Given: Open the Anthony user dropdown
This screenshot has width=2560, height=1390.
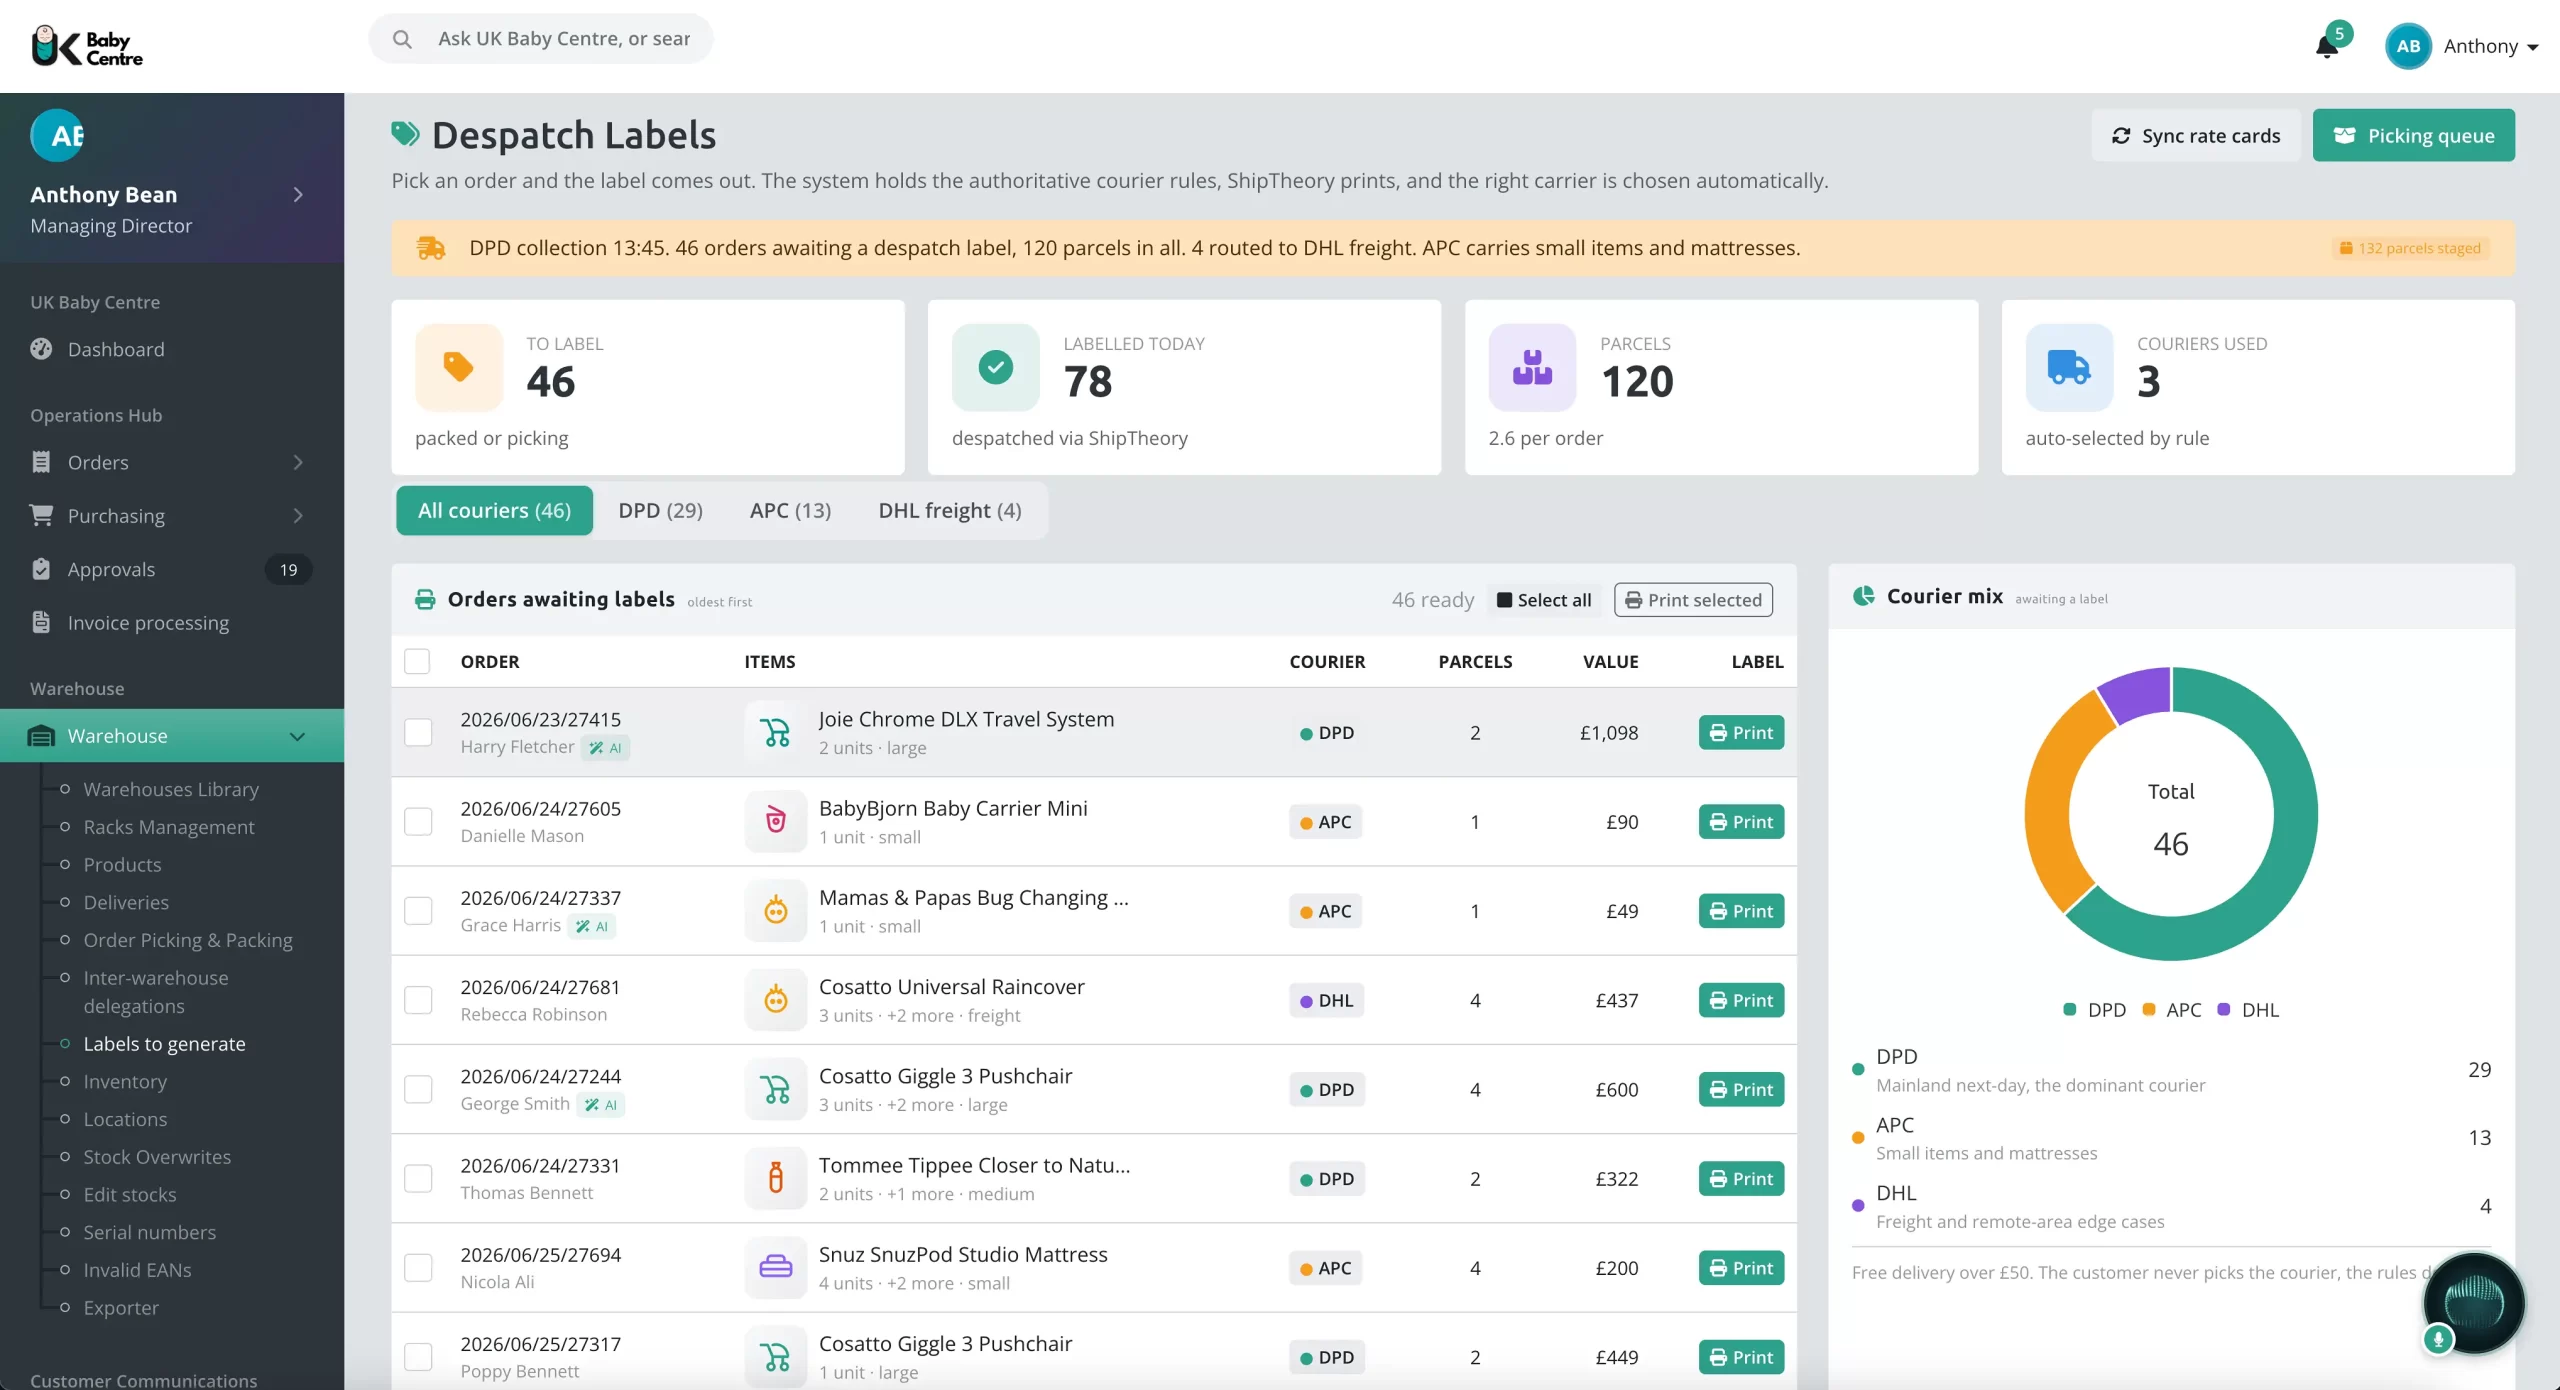Looking at the screenshot, I should (2462, 46).
